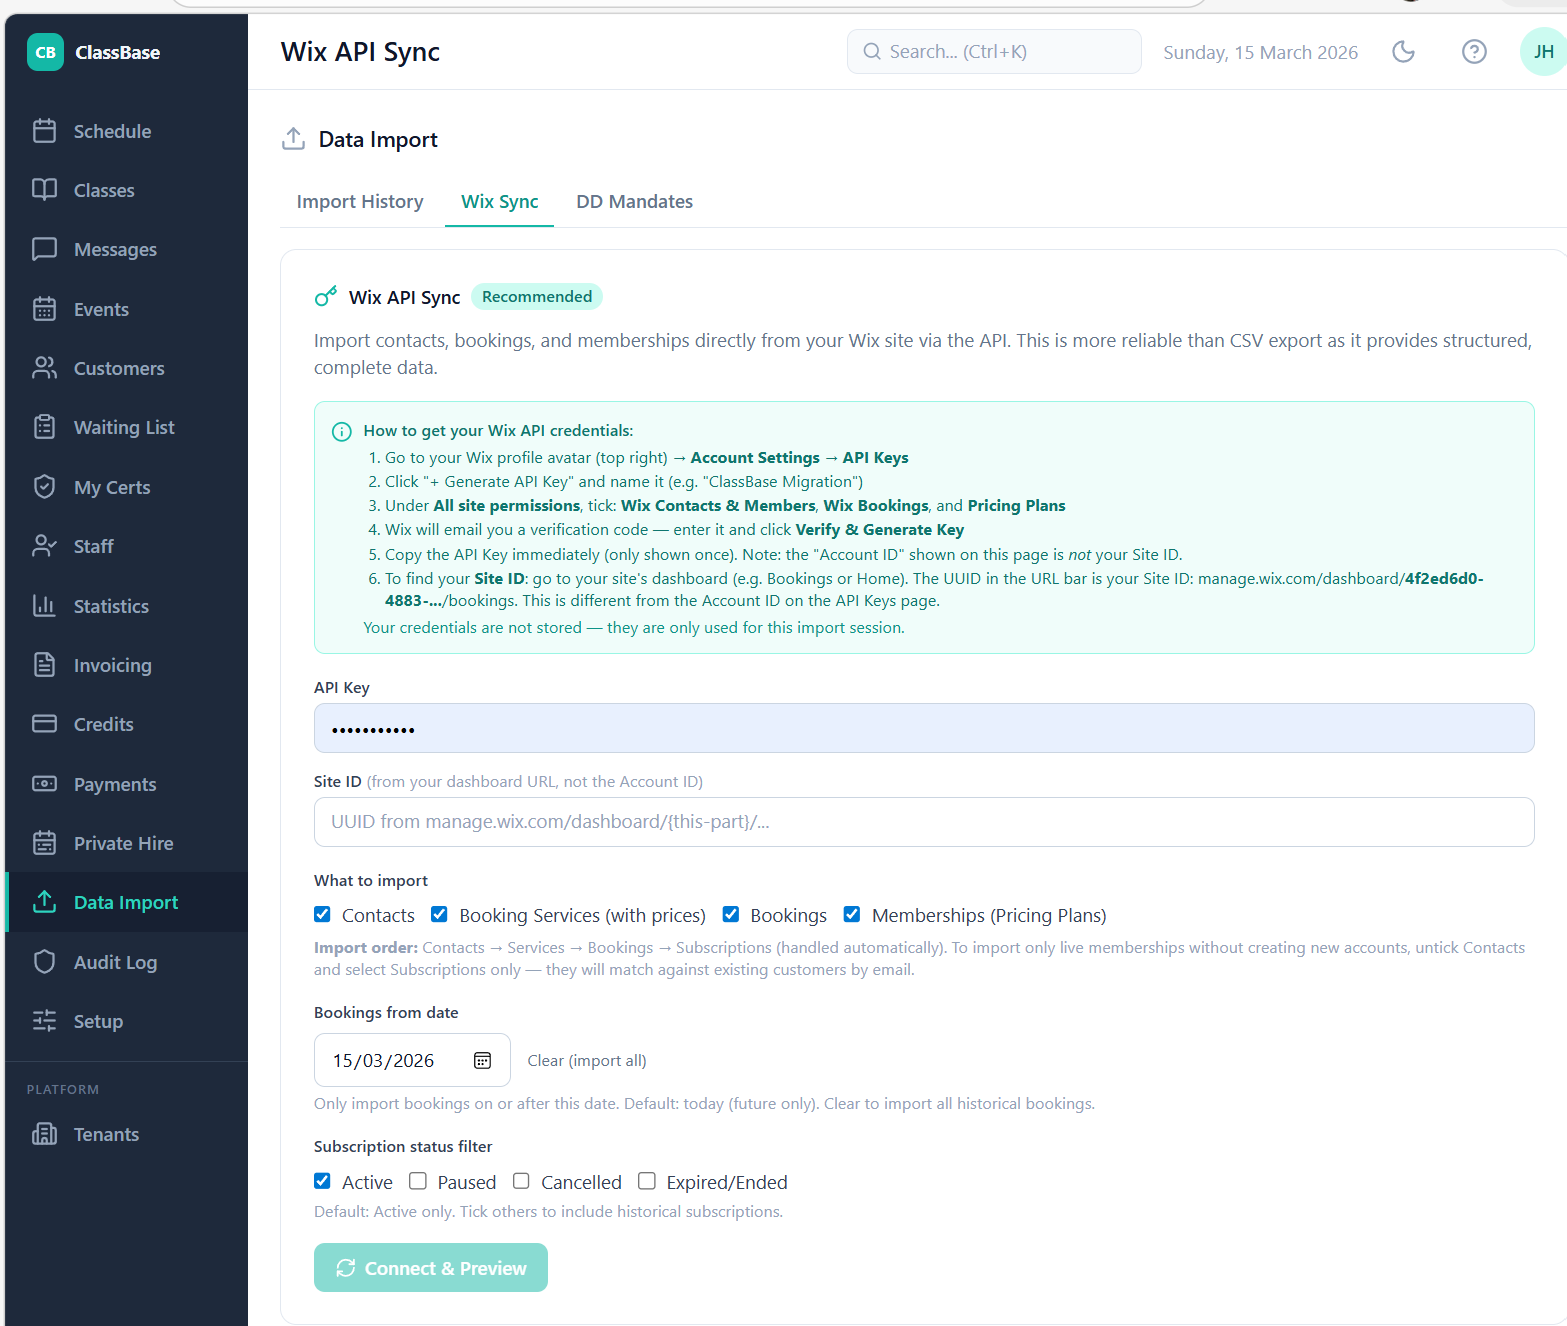Tick the Paused status checkbox
Image resolution: width=1567 pixels, height=1326 pixels.
click(418, 1181)
